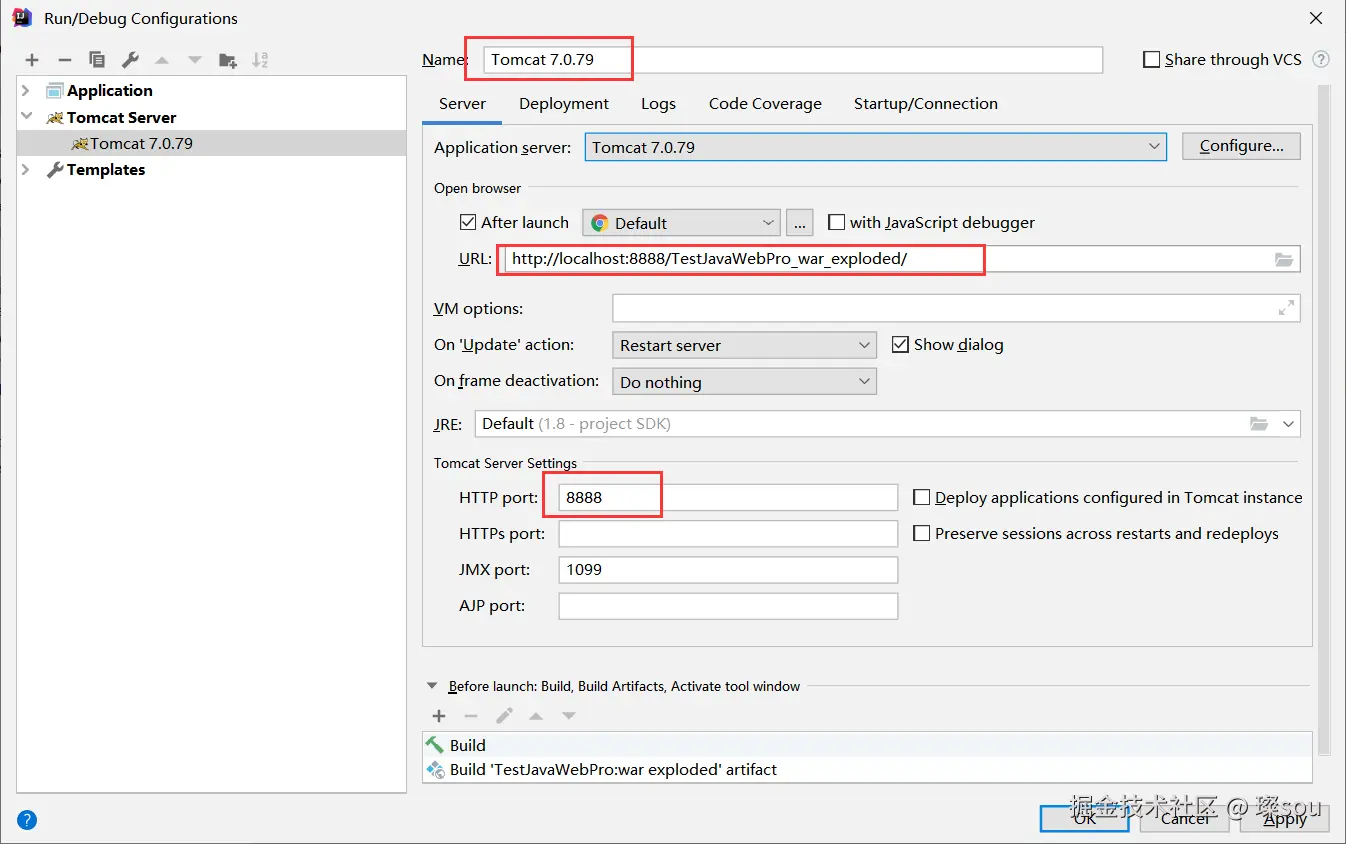Viewport: 1346px width, 844px height.
Task: Create new folder icon in left toolbar
Action: click(228, 60)
